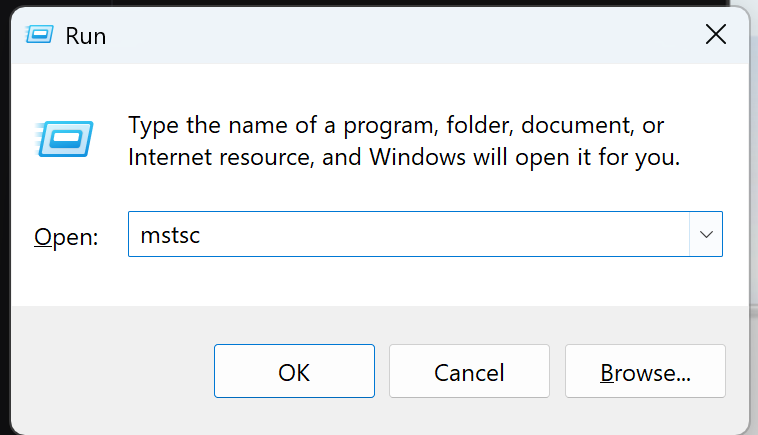Launch mstsc by clicking OK
This screenshot has width=758, height=435.
pyautogui.click(x=294, y=371)
